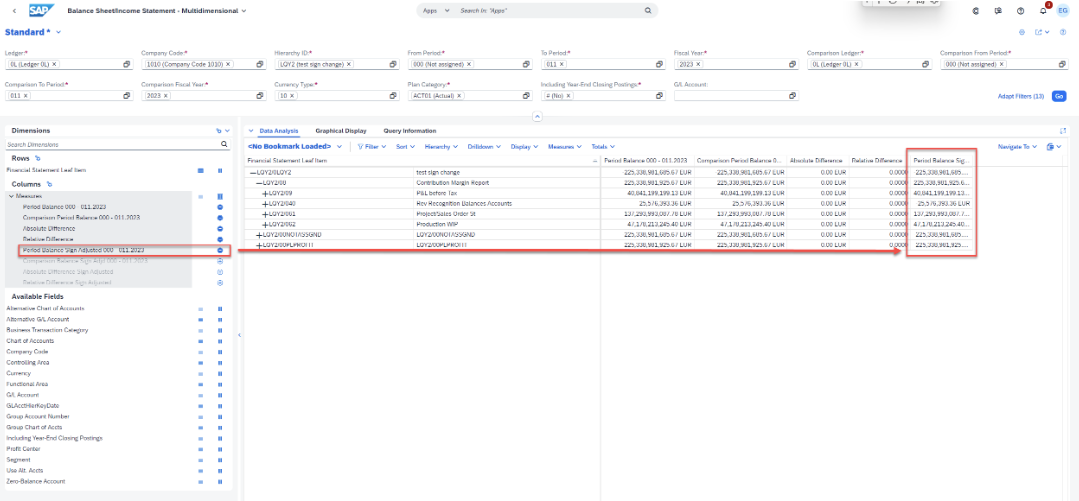The image size is (1079, 501).
Task: Collapse the Measures node in Columns
Action: (11, 196)
